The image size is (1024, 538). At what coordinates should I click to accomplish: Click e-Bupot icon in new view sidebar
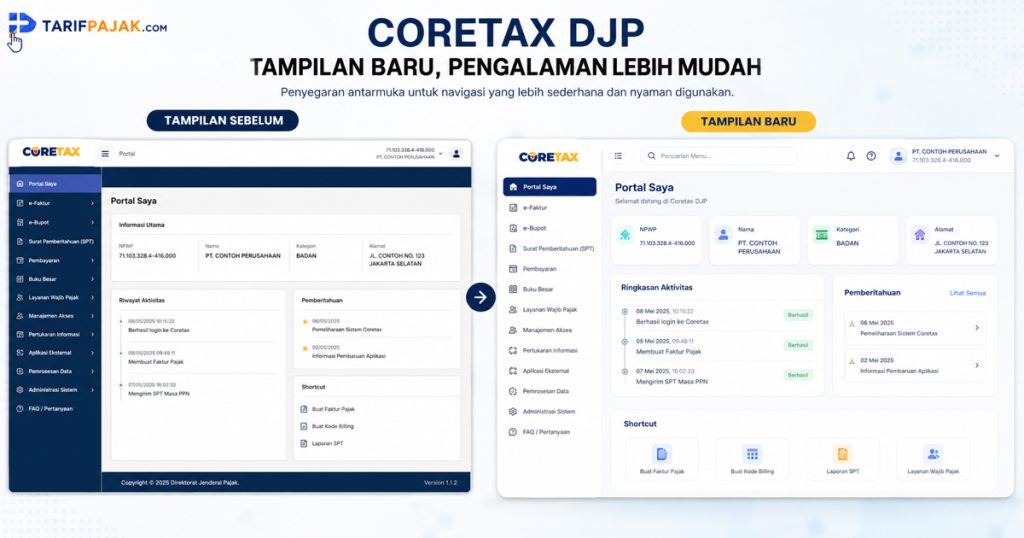tap(513, 229)
